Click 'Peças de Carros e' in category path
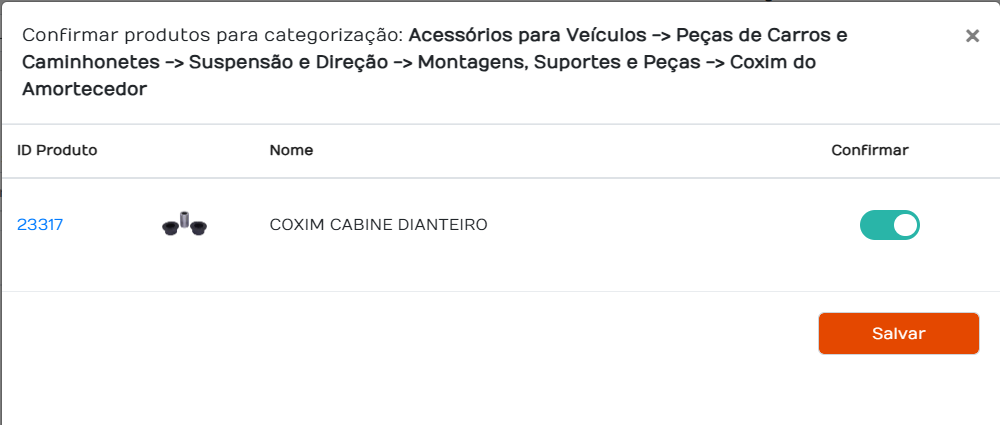This screenshot has width=1000, height=425. pos(762,35)
